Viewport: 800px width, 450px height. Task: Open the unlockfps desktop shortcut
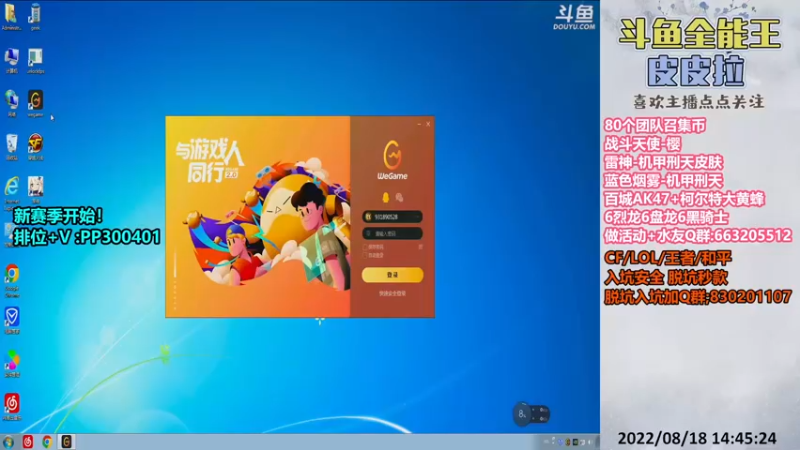pyautogui.click(x=35, y=61)
